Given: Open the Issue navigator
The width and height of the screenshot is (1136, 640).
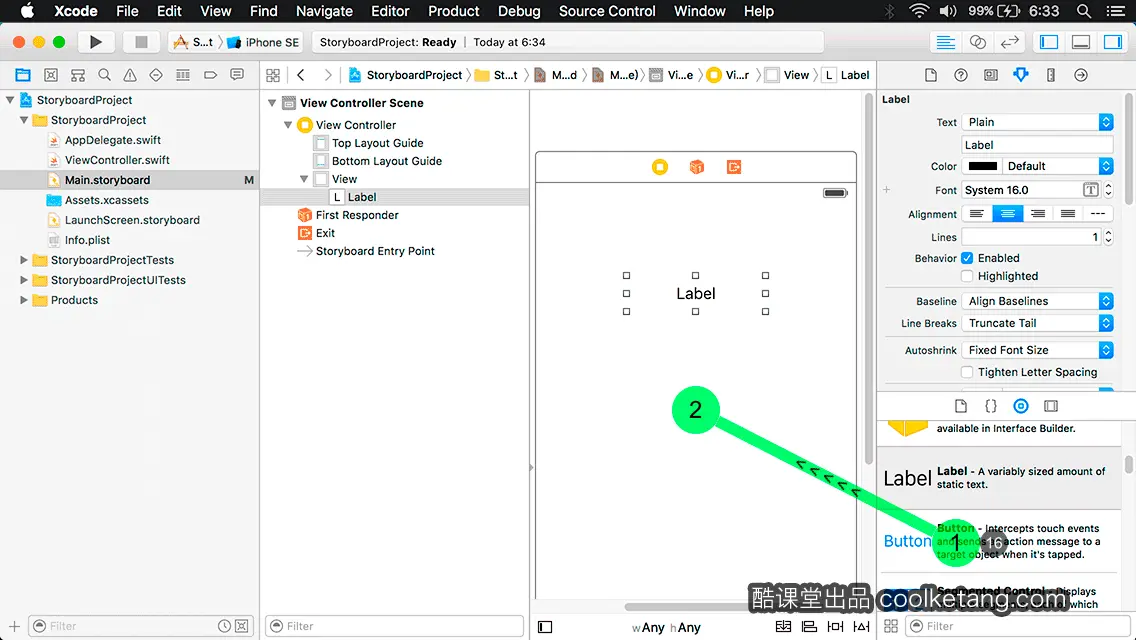Looking at the screenshot, I should (x=130, y=75).
